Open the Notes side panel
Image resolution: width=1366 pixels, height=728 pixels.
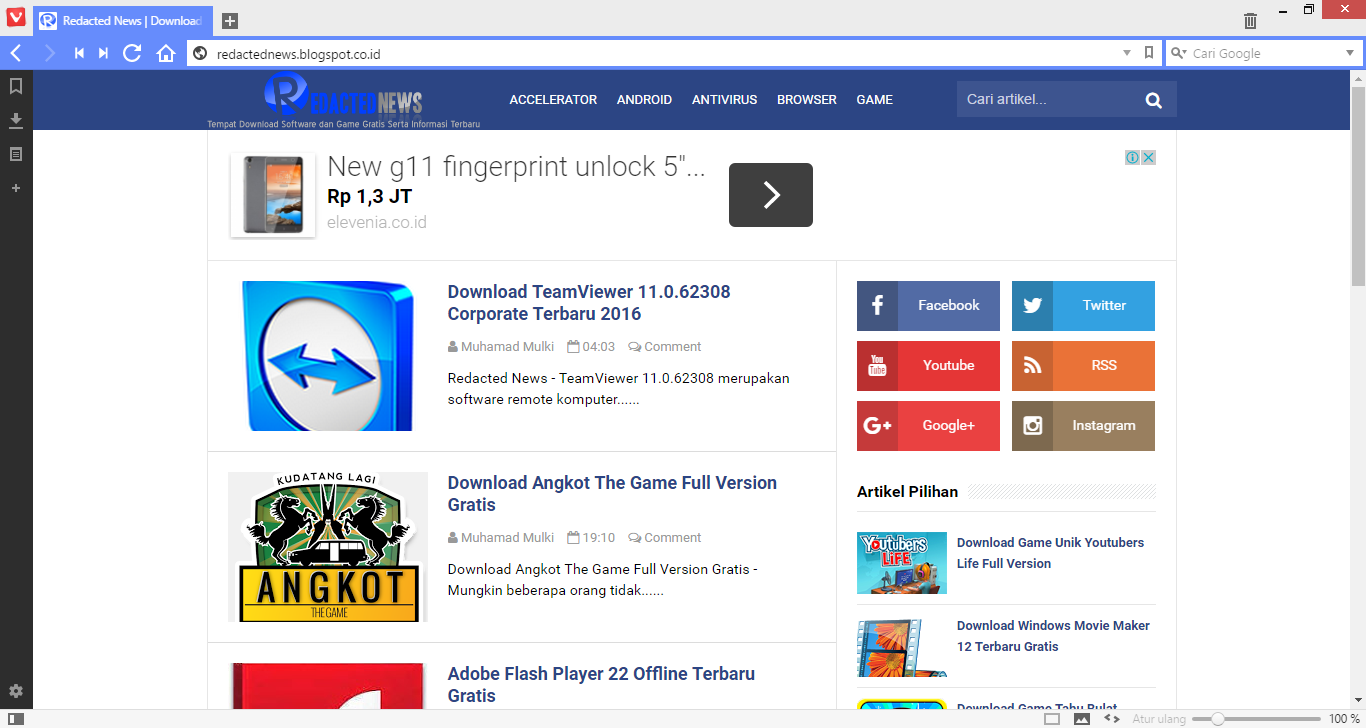pos(16,154)
